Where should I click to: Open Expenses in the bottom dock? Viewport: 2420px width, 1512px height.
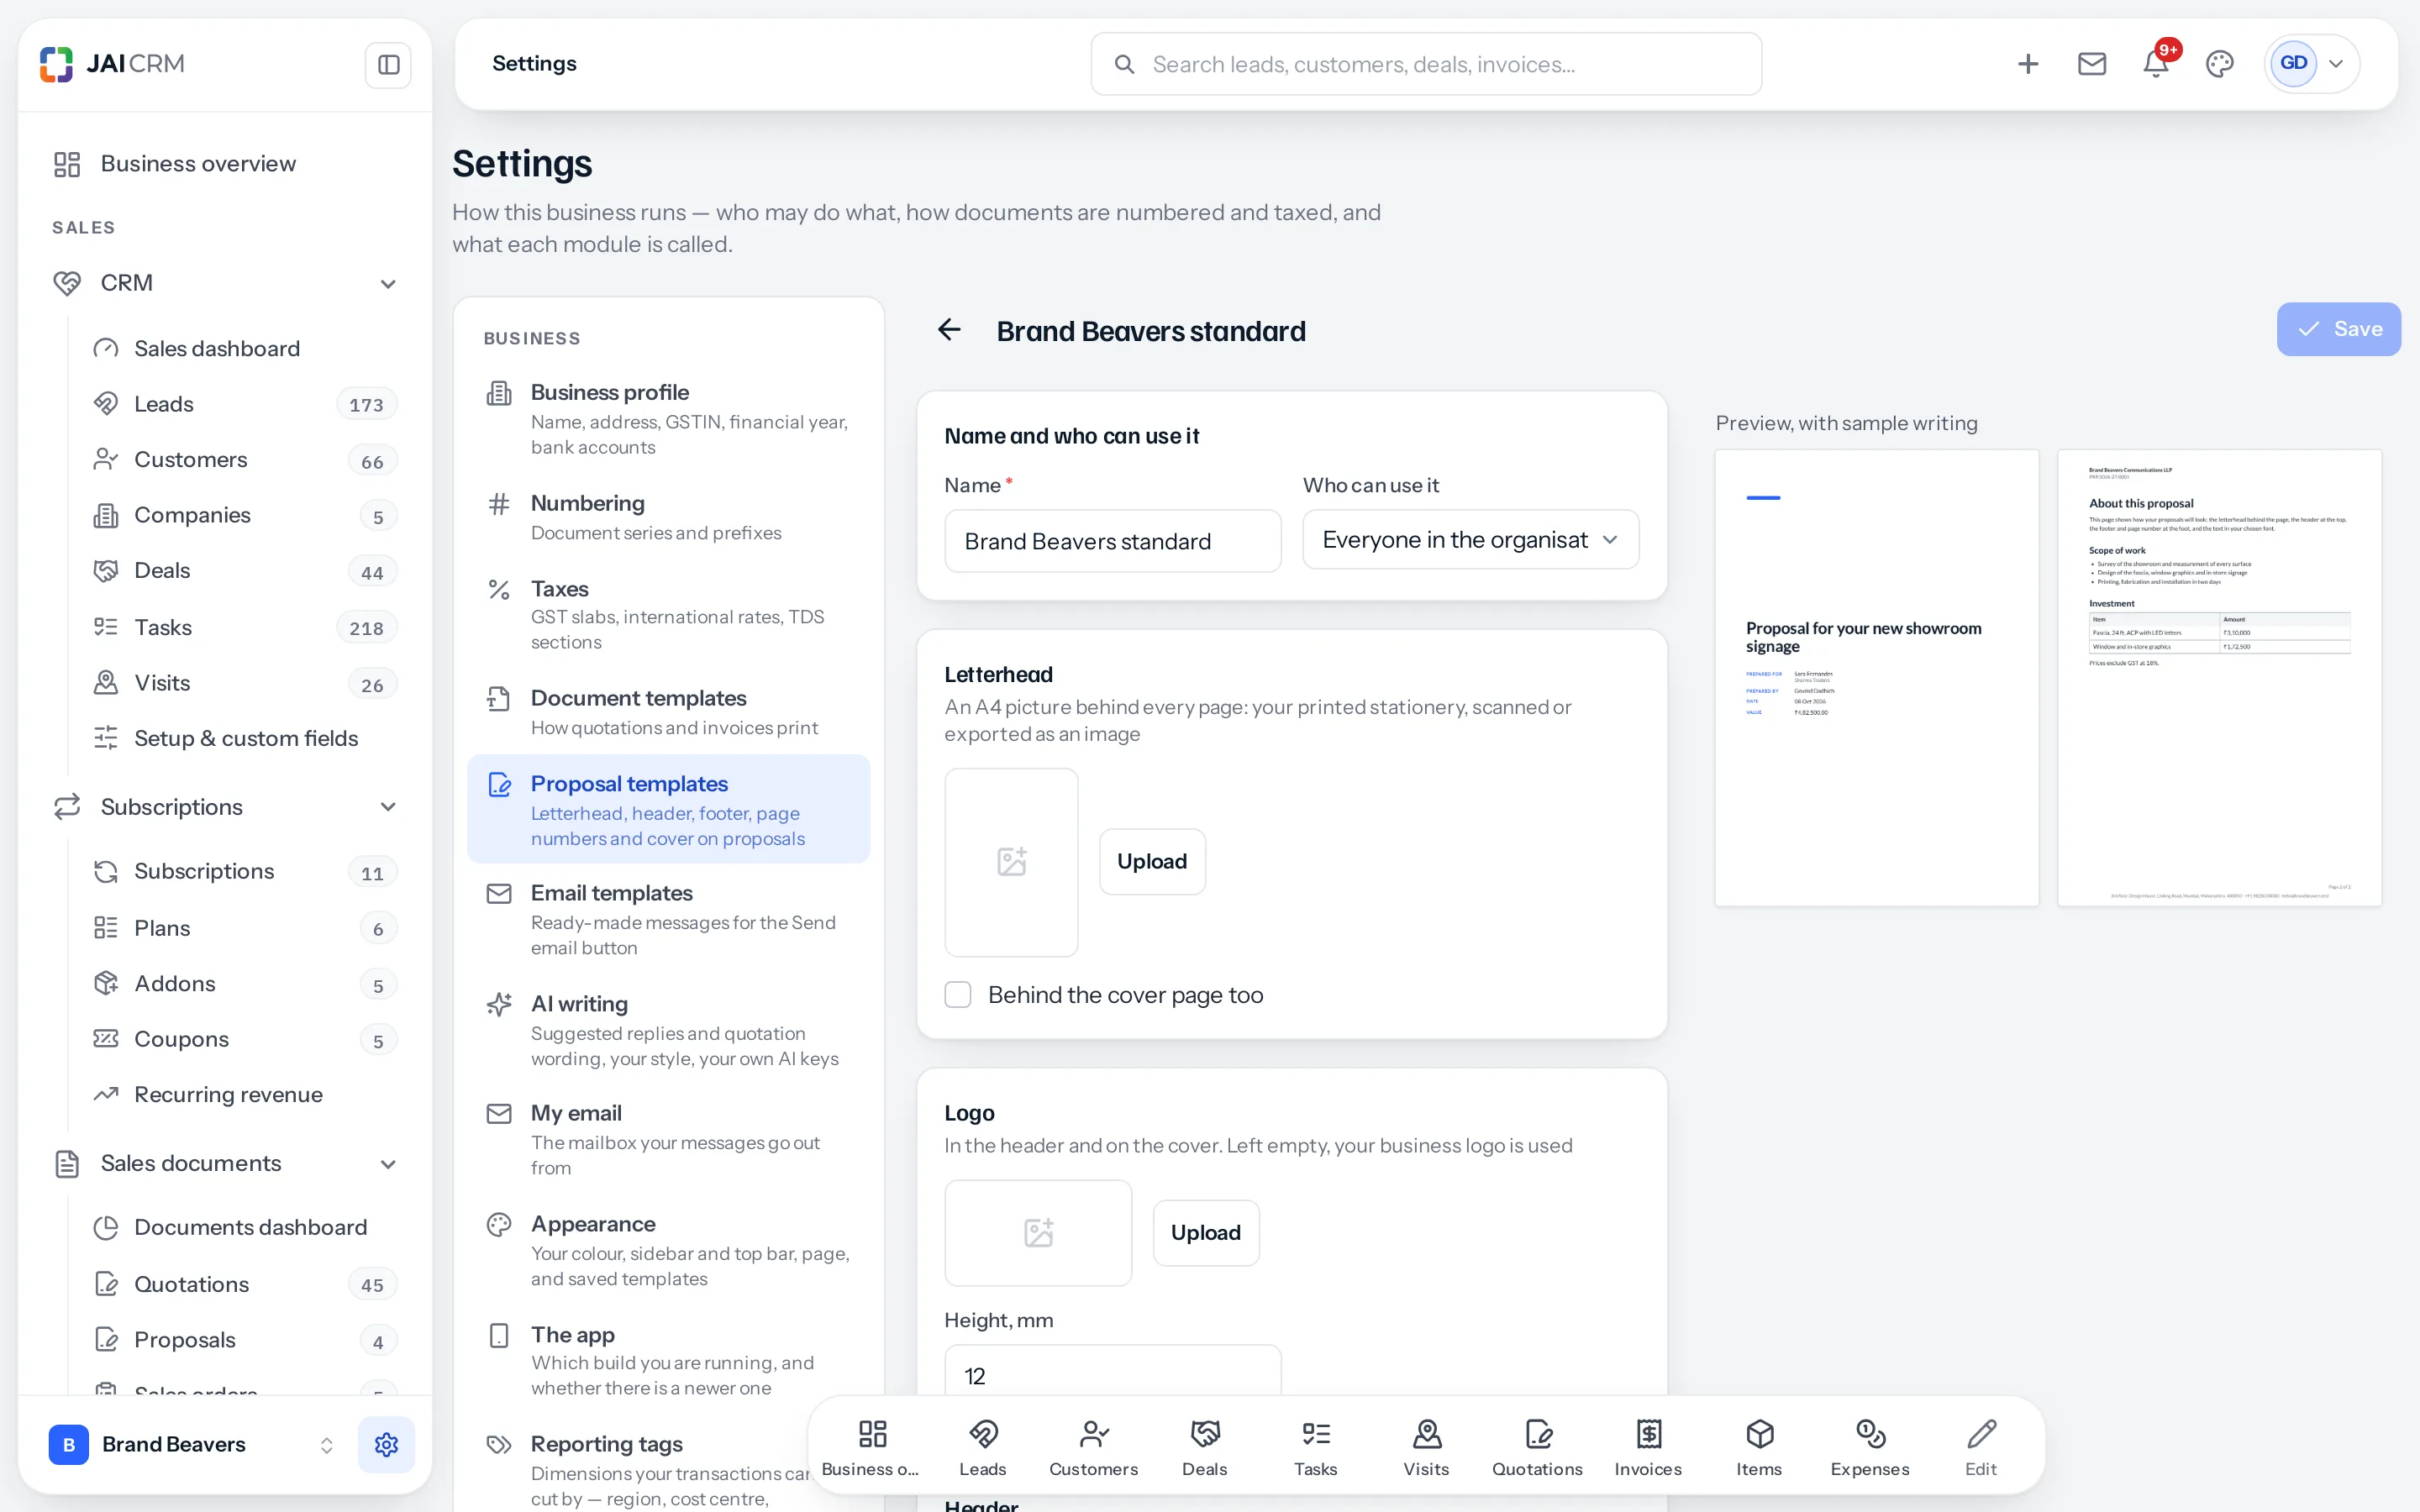(1870, 1447)
